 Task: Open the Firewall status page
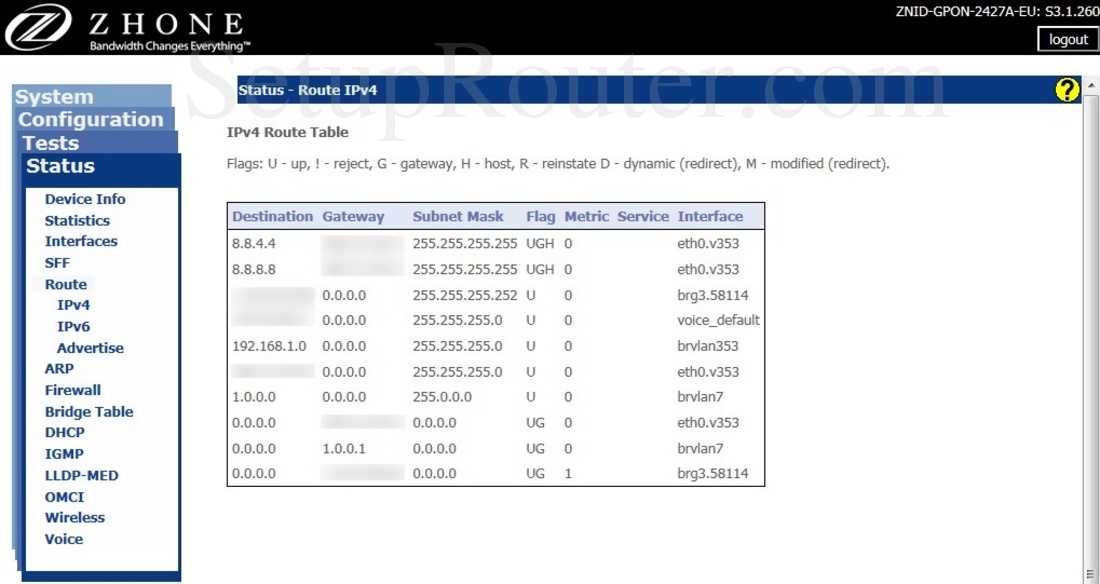(x=72, y=390)
